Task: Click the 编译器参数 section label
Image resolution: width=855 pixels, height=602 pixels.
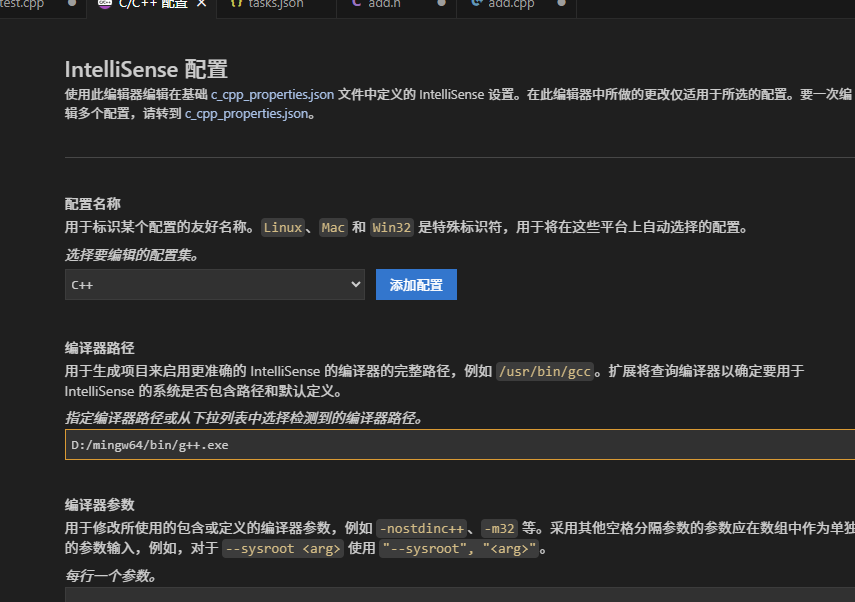Action: pos(100,505)
